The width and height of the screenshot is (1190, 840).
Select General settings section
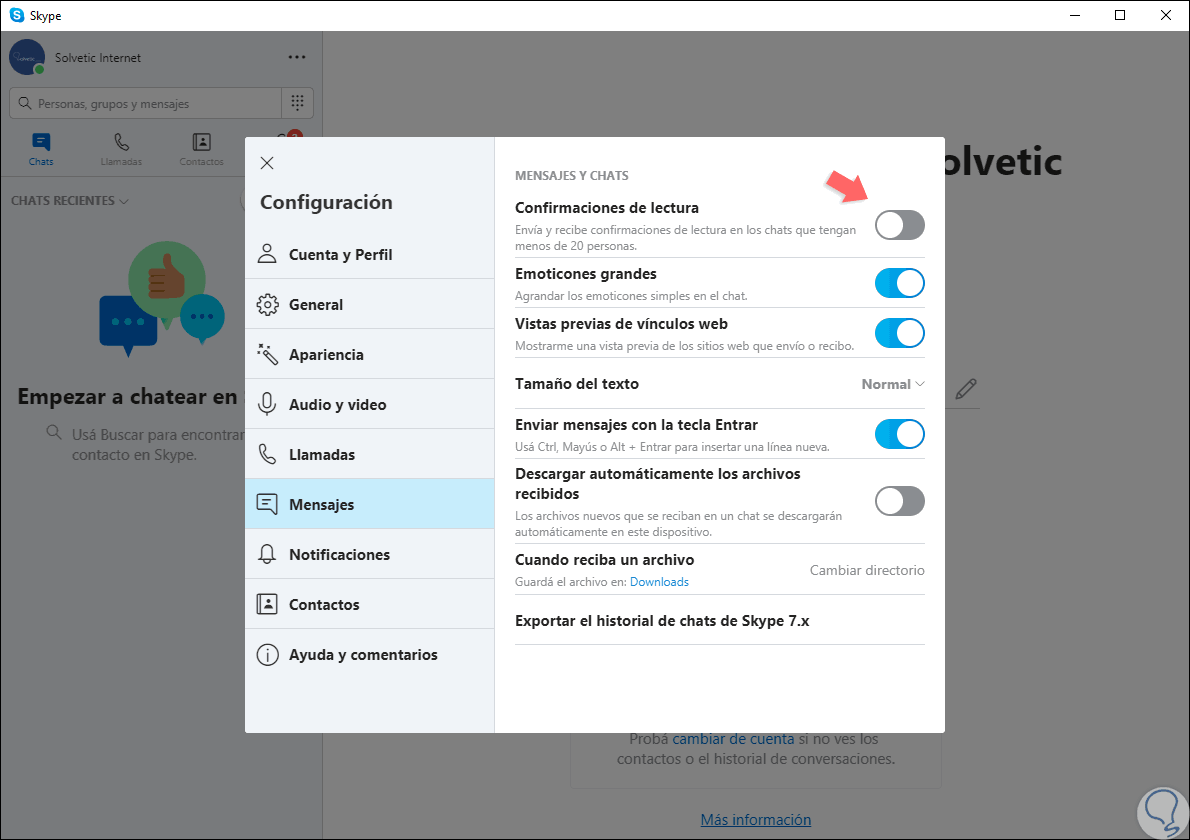click(370, 304)
